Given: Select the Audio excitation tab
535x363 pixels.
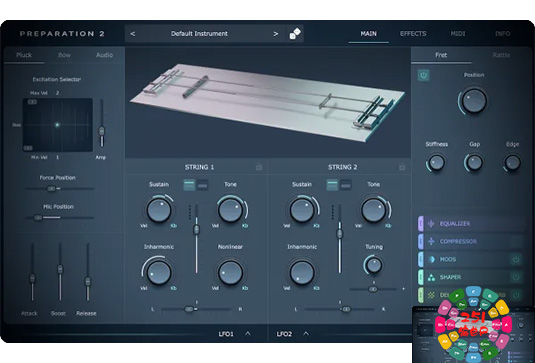Looking at the screenshot, I should [104, 55].
